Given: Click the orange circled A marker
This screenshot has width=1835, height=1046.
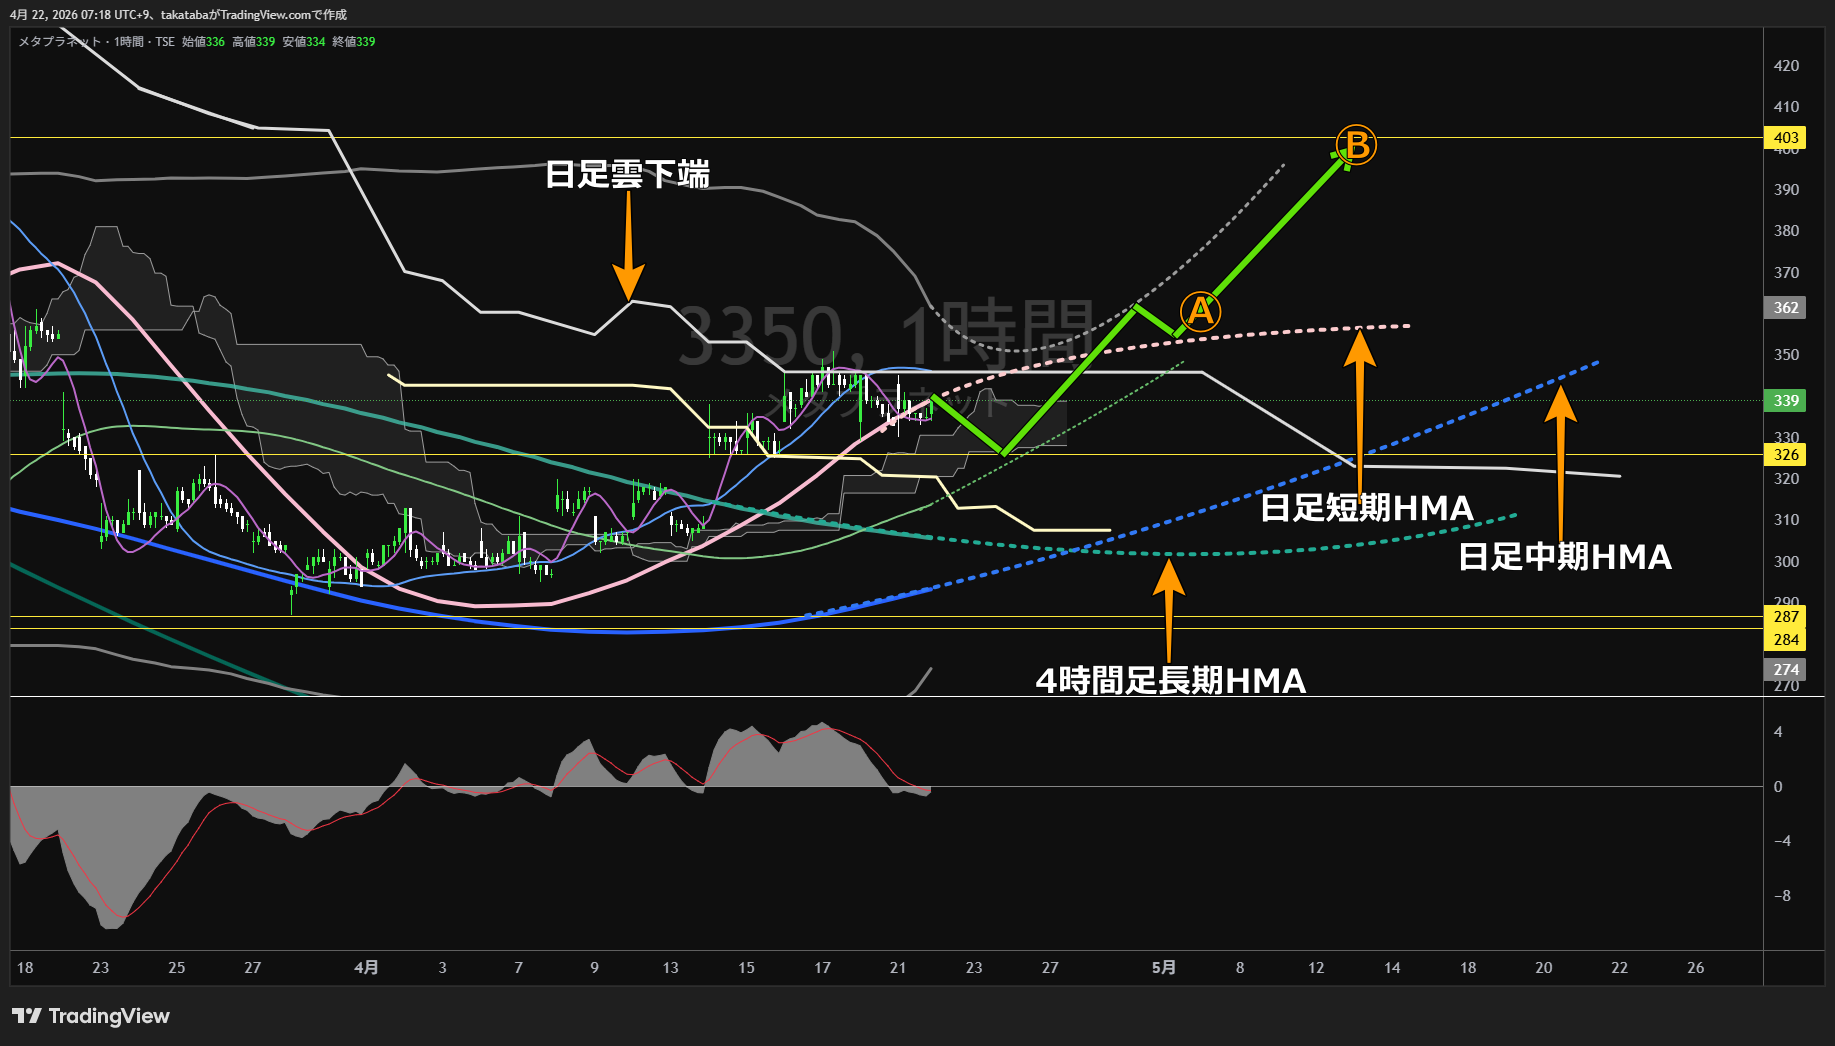Looking at the screenshot, I should click(x=1200, y=311).
